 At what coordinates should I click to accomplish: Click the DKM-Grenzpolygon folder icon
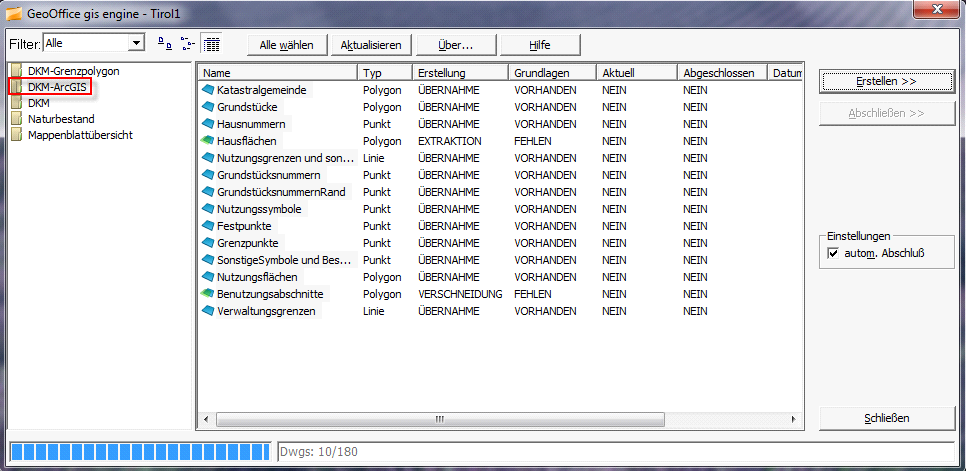coord(18,71)
